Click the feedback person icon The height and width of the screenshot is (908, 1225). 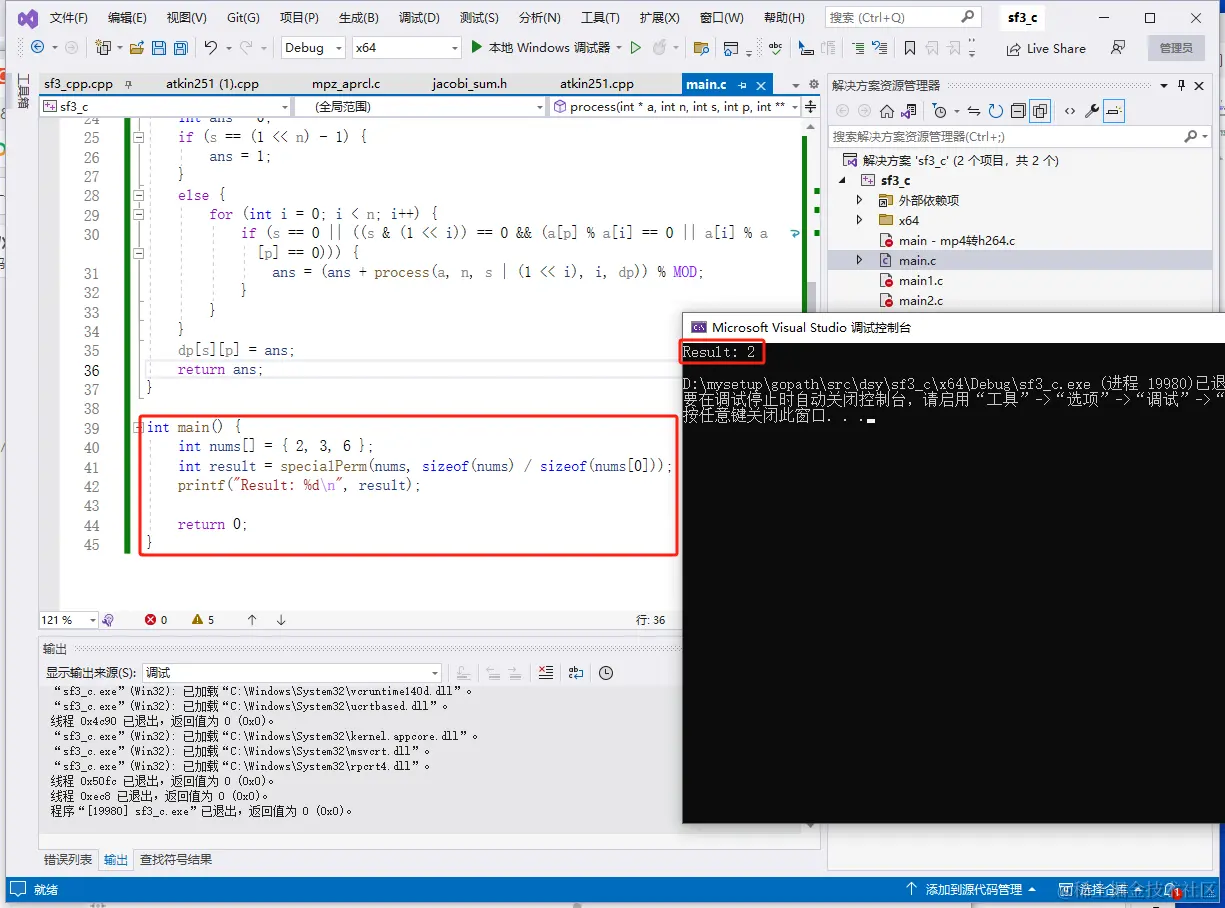[1118, 47]
